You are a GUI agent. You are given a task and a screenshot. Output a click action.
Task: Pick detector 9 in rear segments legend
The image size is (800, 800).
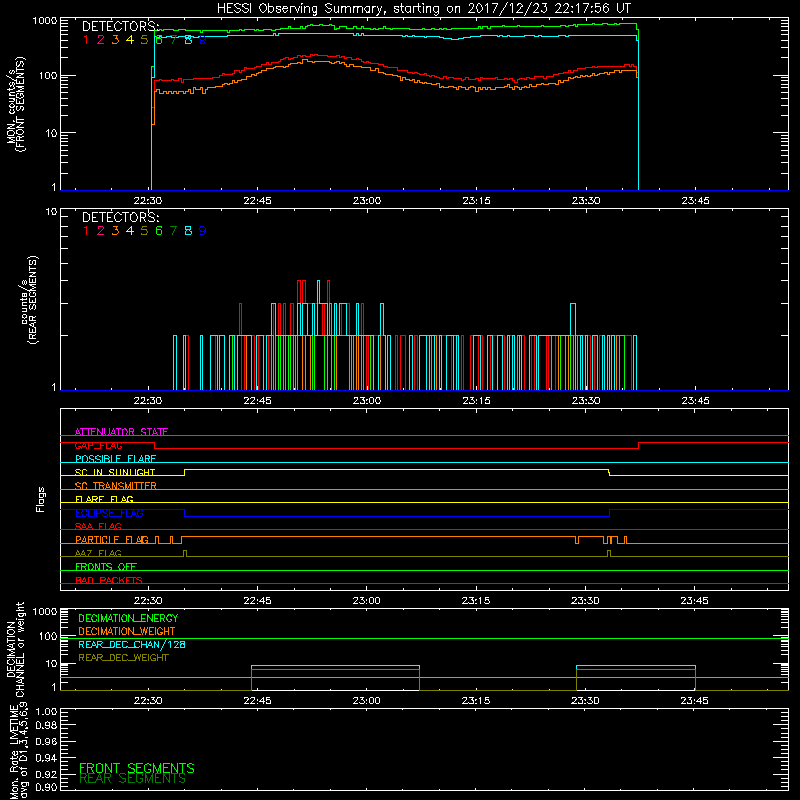[x=203, y=231]
